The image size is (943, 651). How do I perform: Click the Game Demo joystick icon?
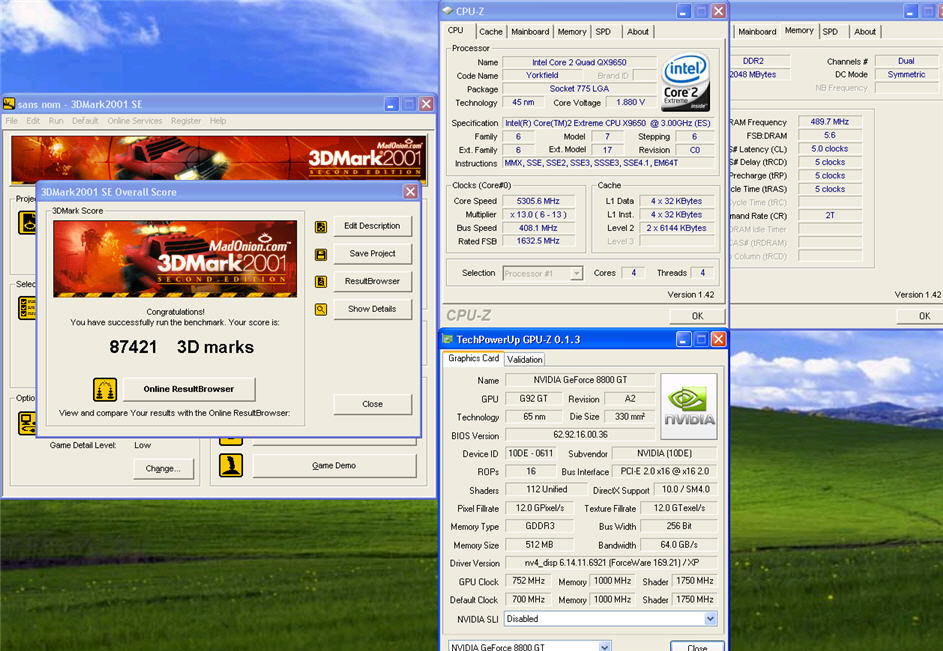pyautogui.click(x=231, y=465)
